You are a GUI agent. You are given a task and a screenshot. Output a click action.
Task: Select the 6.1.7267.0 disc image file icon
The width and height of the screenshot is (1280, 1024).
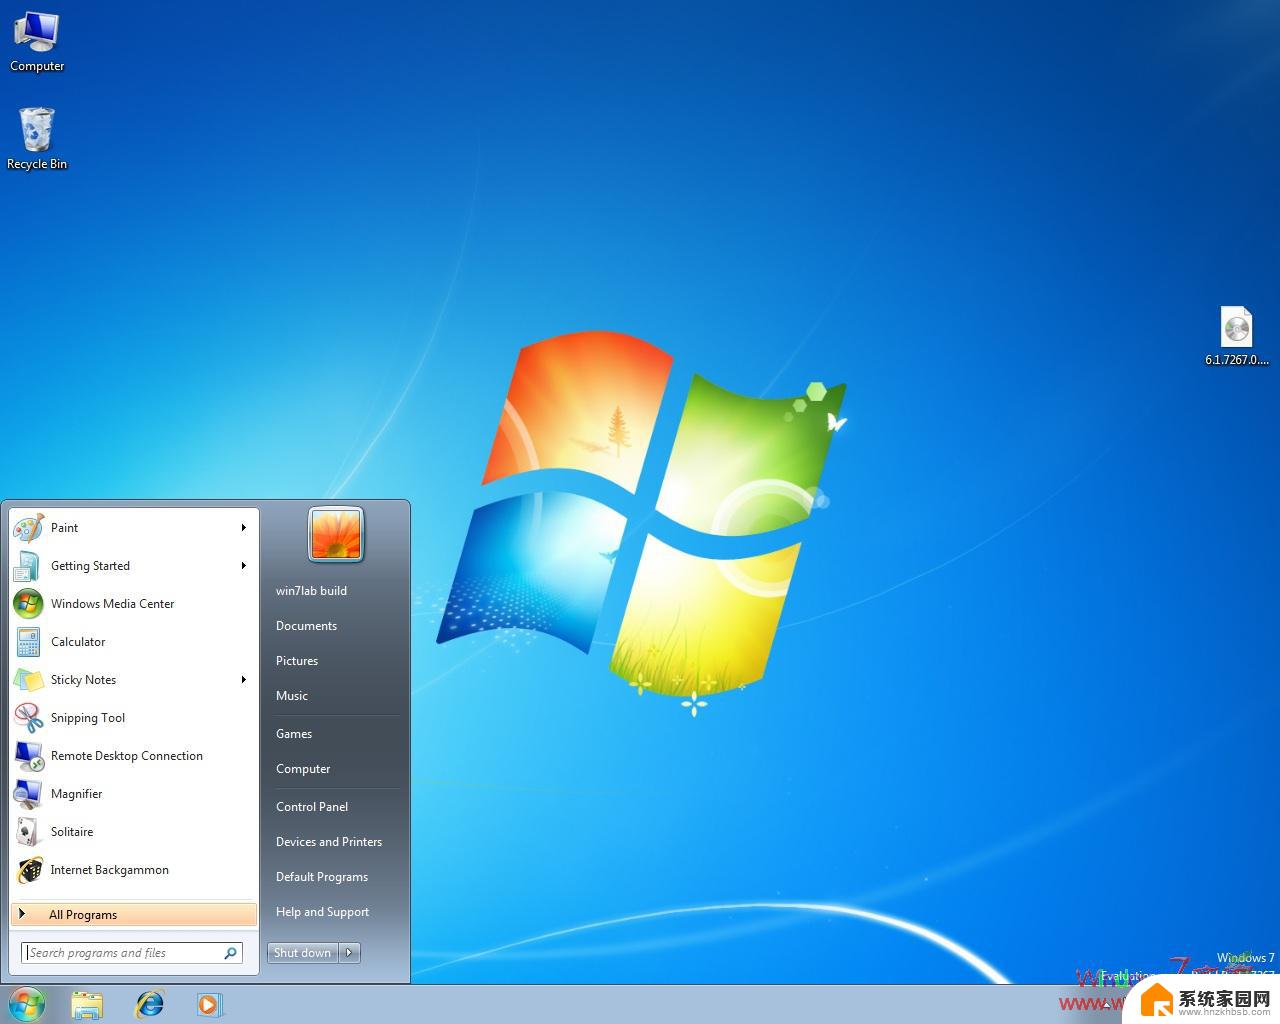[x=1237, y=337]
